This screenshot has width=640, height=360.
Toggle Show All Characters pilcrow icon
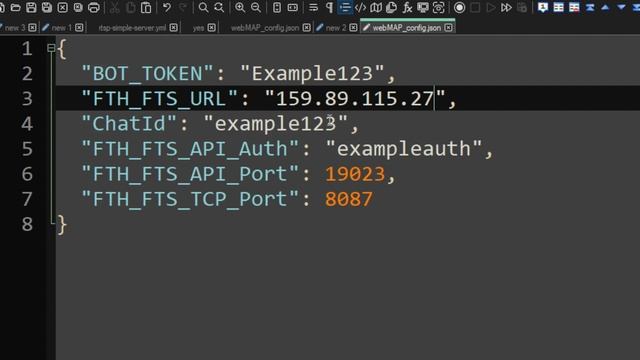click(329, 7)
